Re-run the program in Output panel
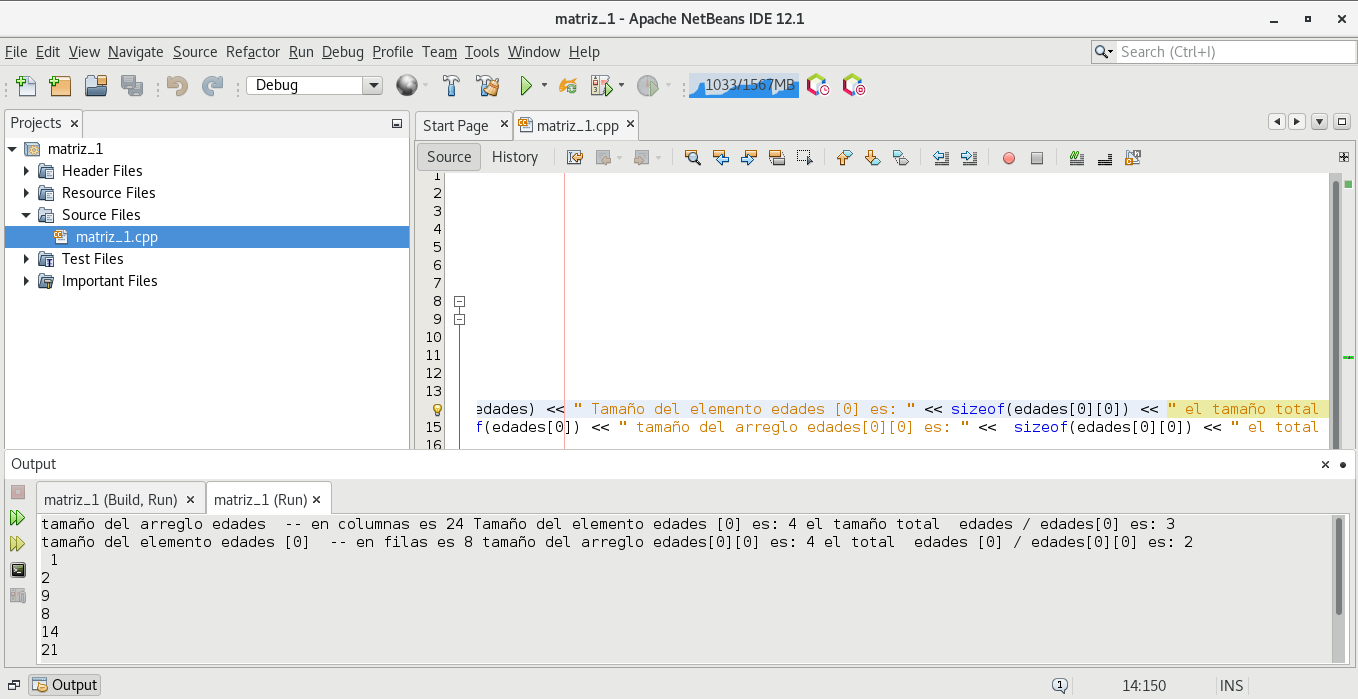Viewport: 1358px width, 699px height. [x=17, y=518]
